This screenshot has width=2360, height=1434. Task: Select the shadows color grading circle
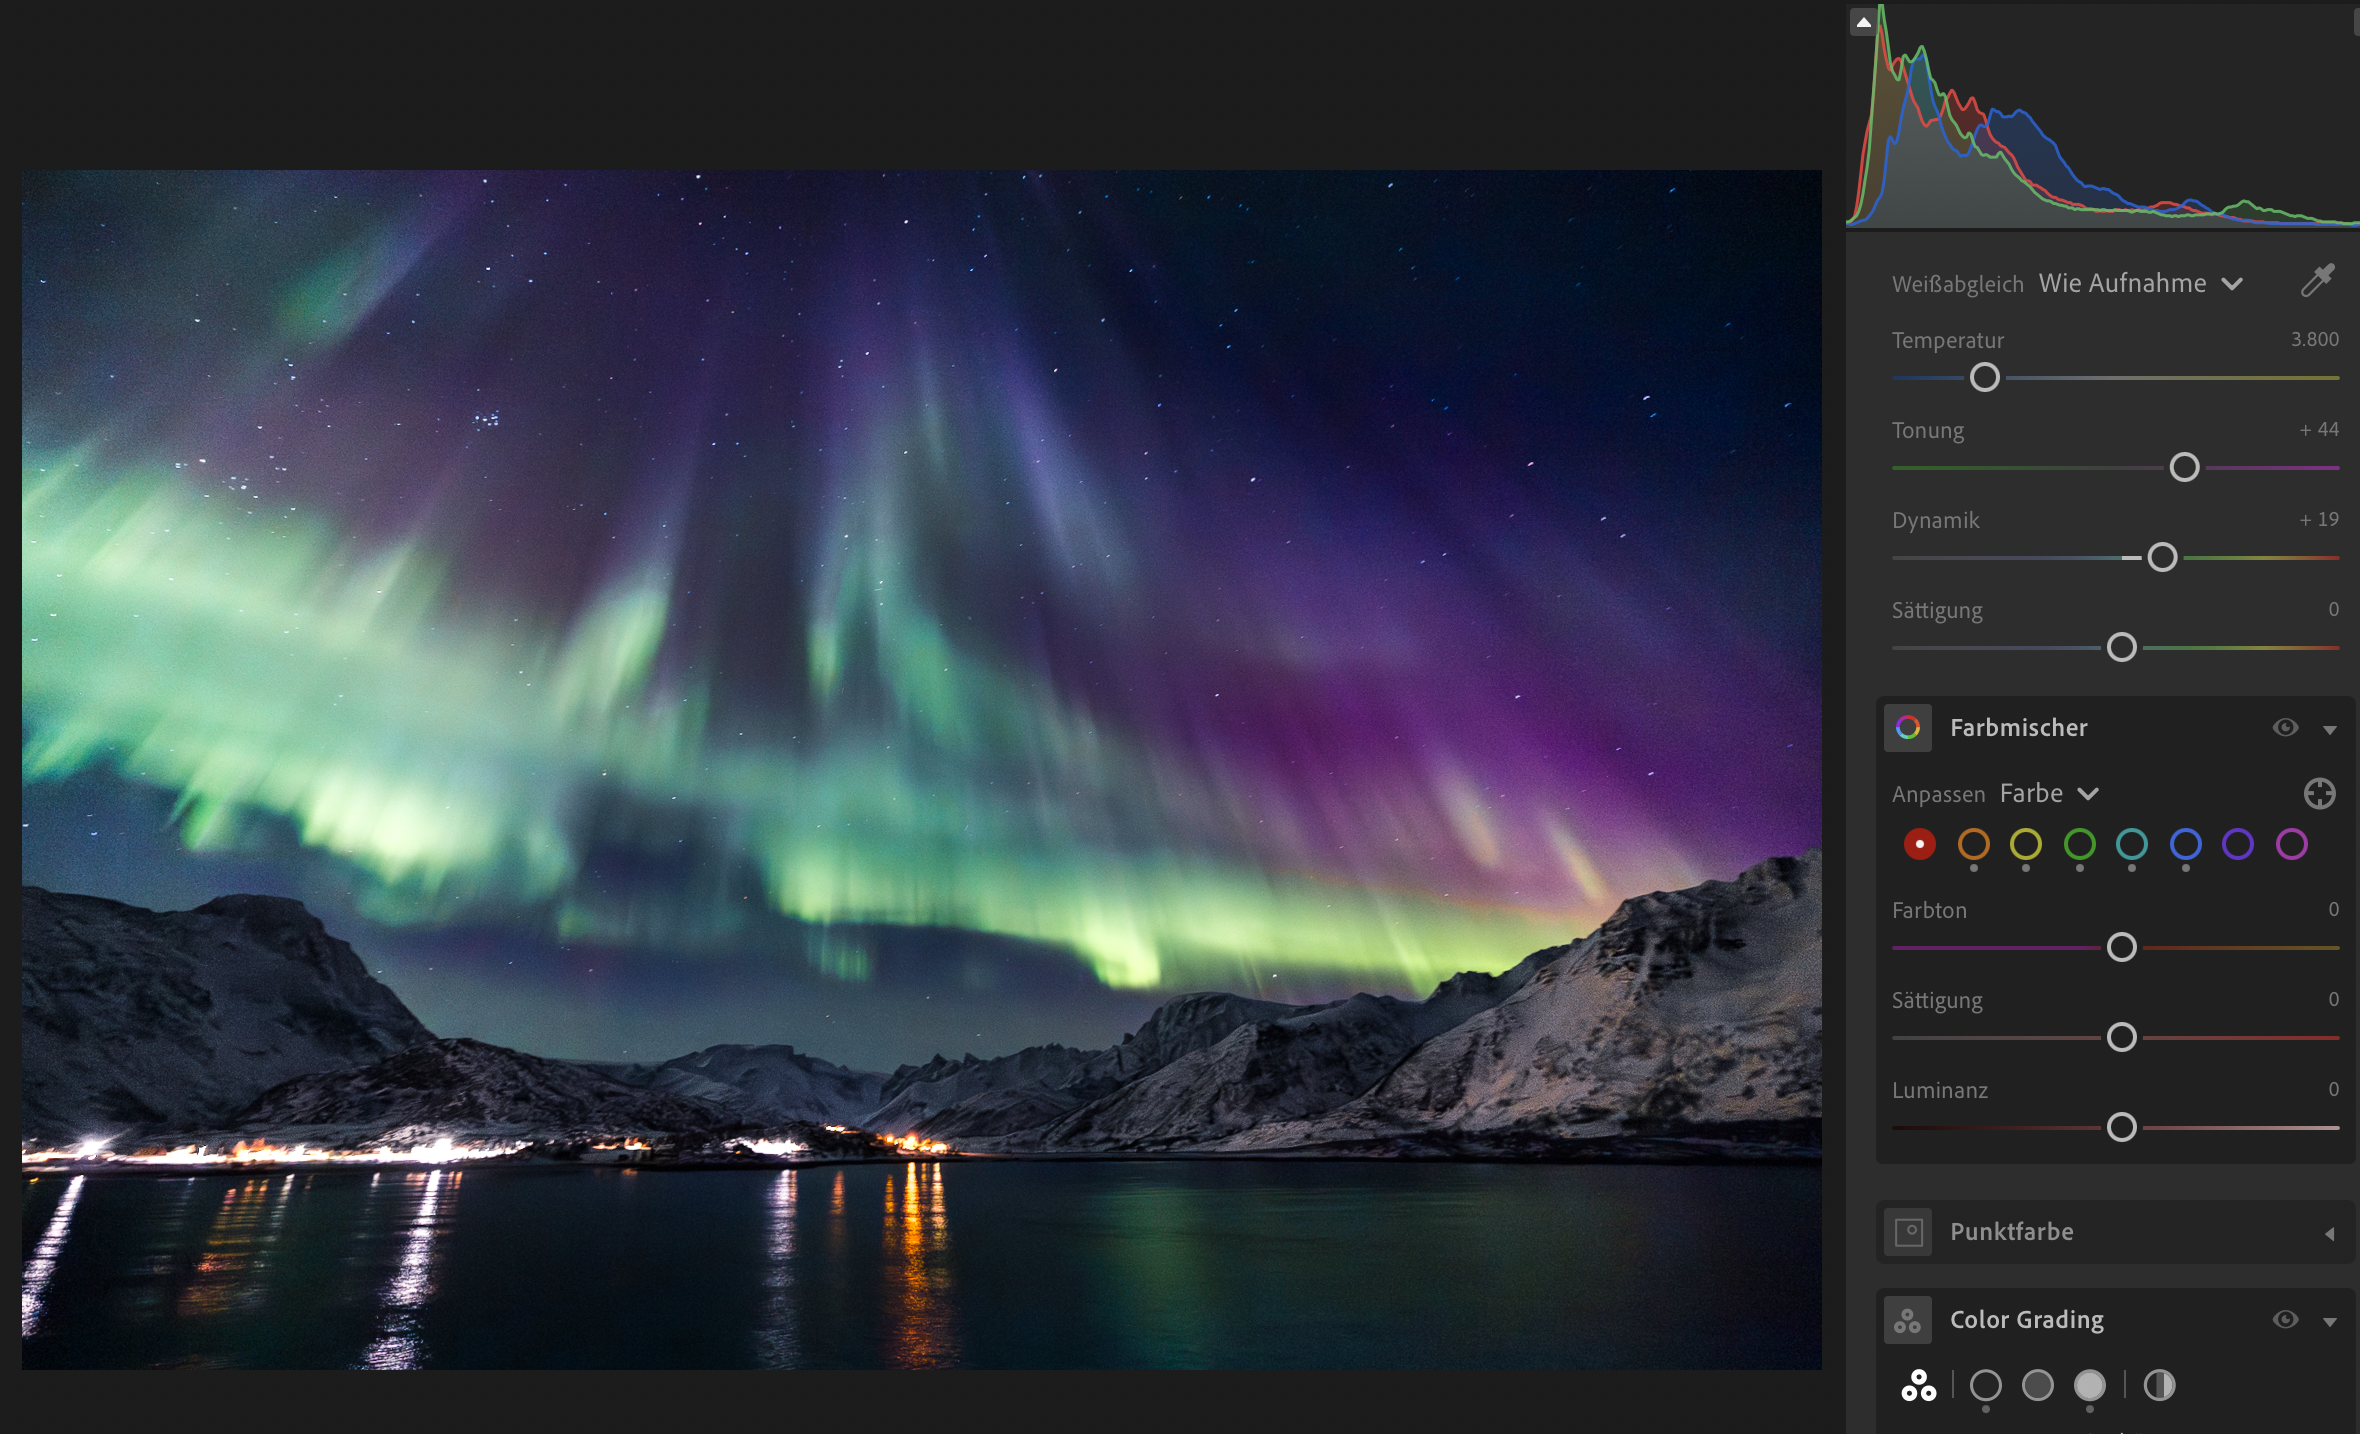coord(1985,1386)
